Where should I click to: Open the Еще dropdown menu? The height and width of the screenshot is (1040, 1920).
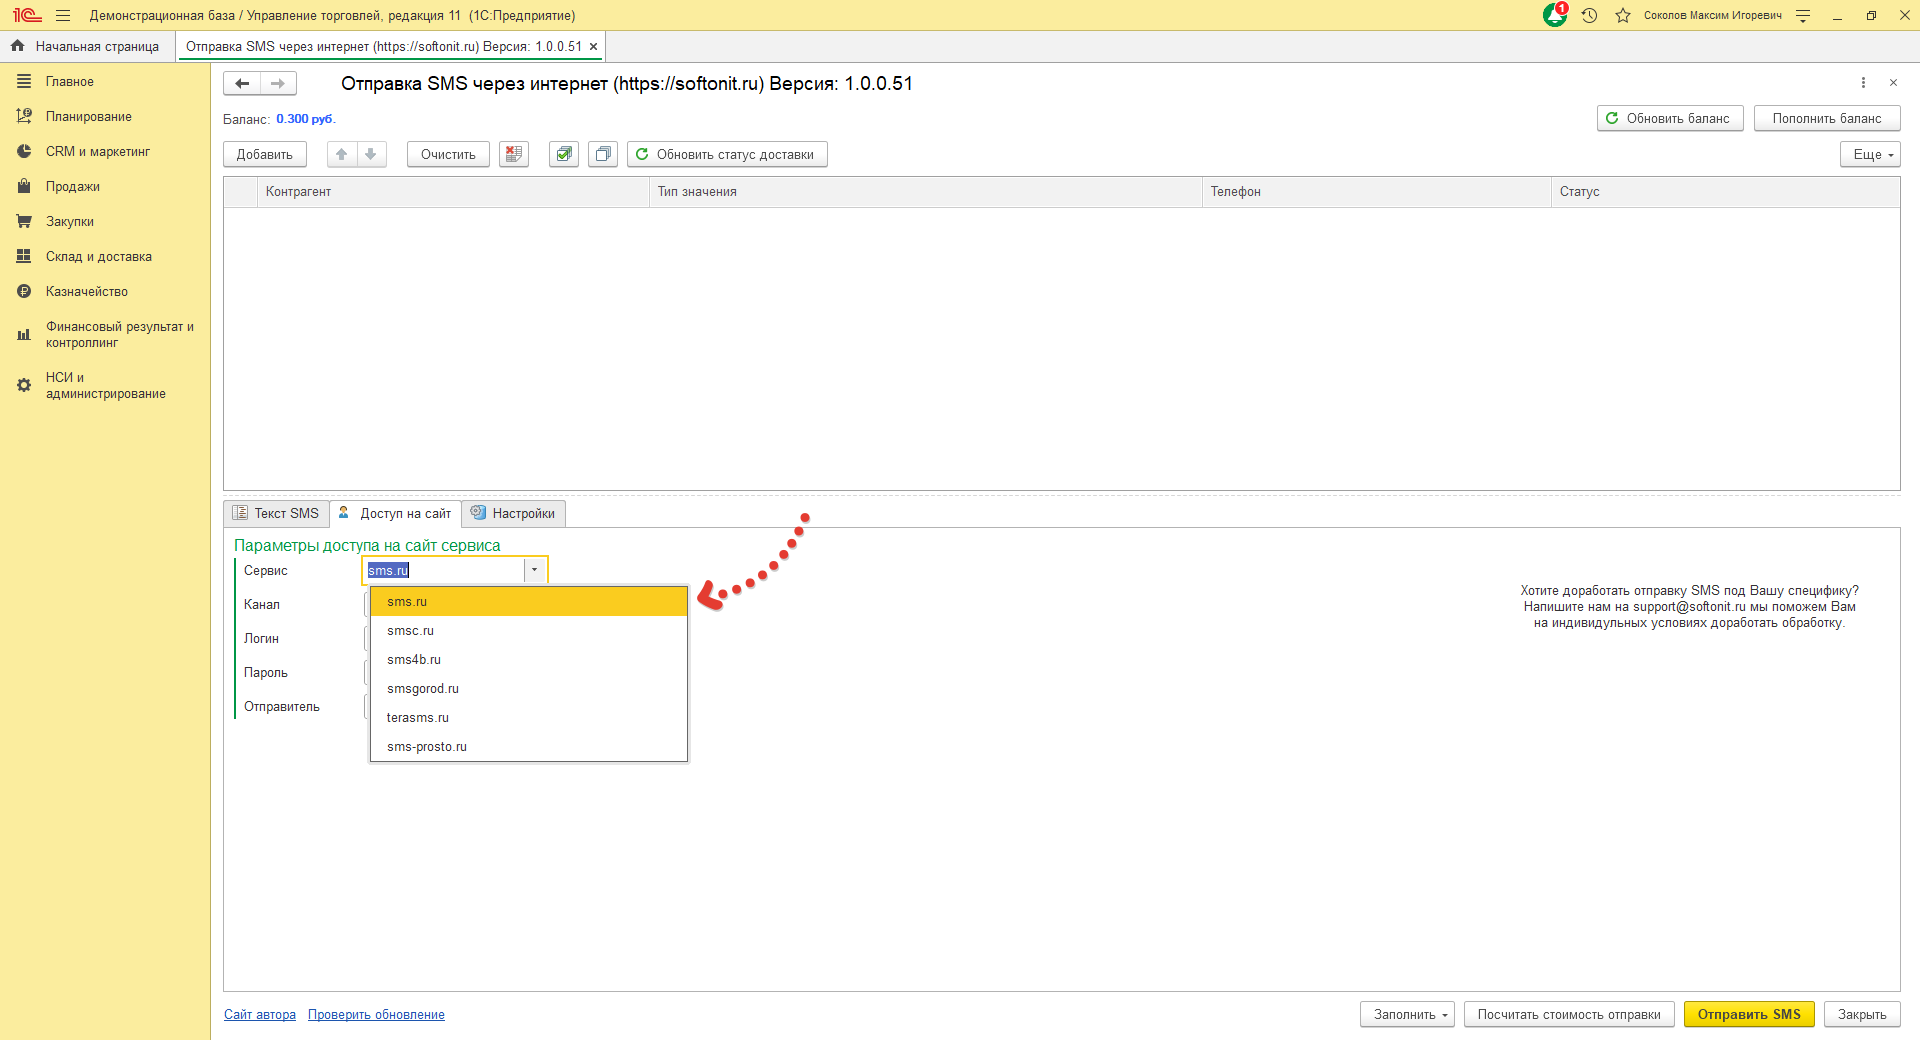click(1869, 154)
